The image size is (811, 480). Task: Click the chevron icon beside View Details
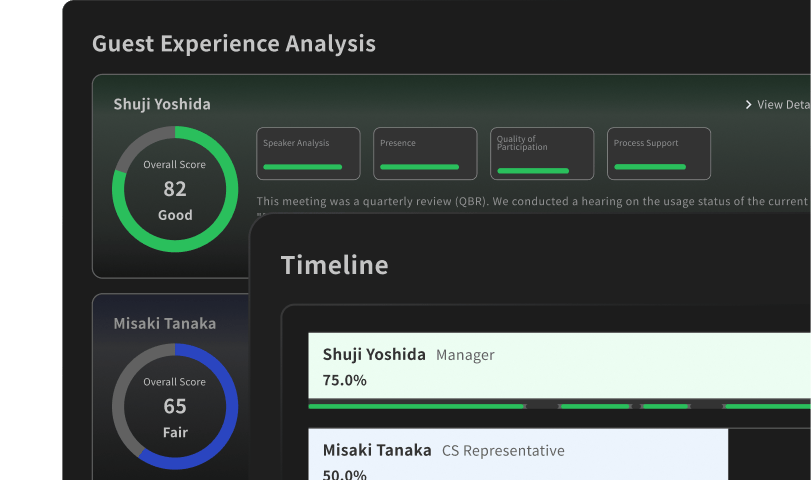point(748,105)
